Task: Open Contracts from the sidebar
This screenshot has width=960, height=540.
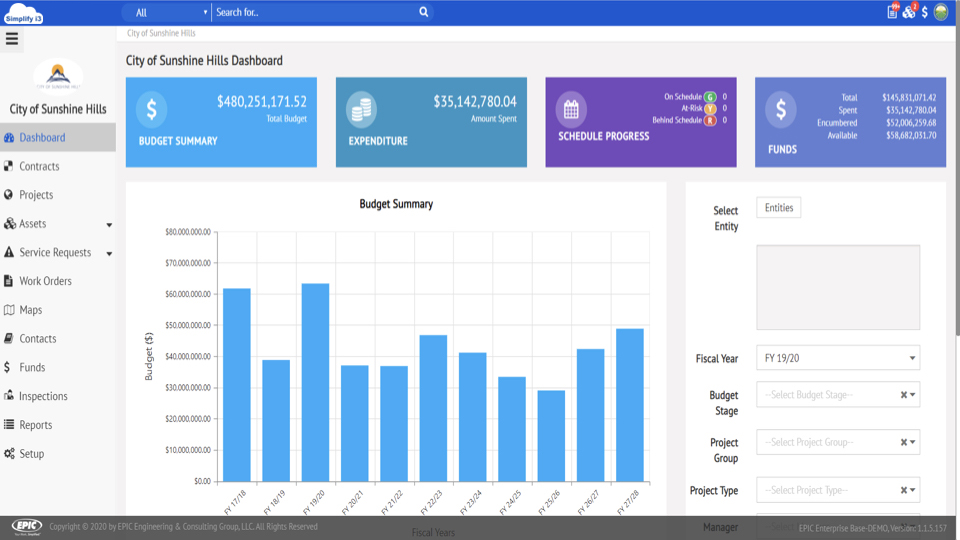Action: click(39, 167)
